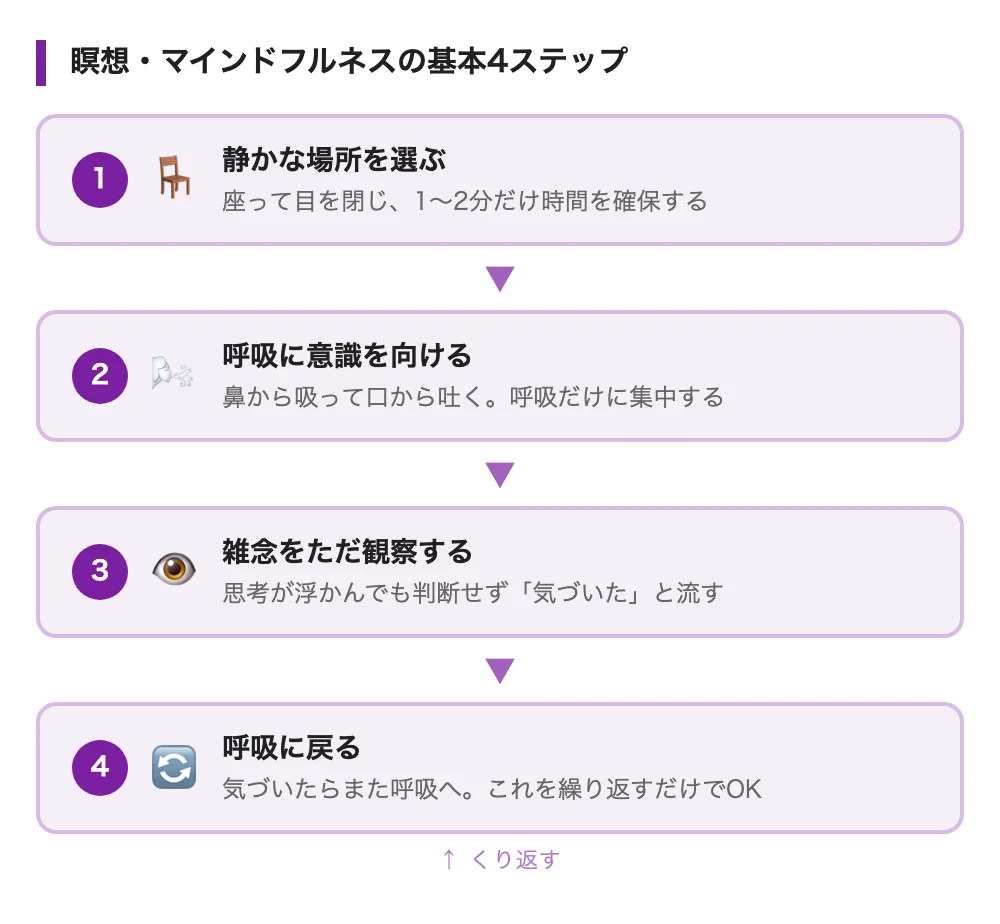Click the down arrow below step 3
Image resolution: width=1000 pixels, height=924 pixels.
pos(499,670)
